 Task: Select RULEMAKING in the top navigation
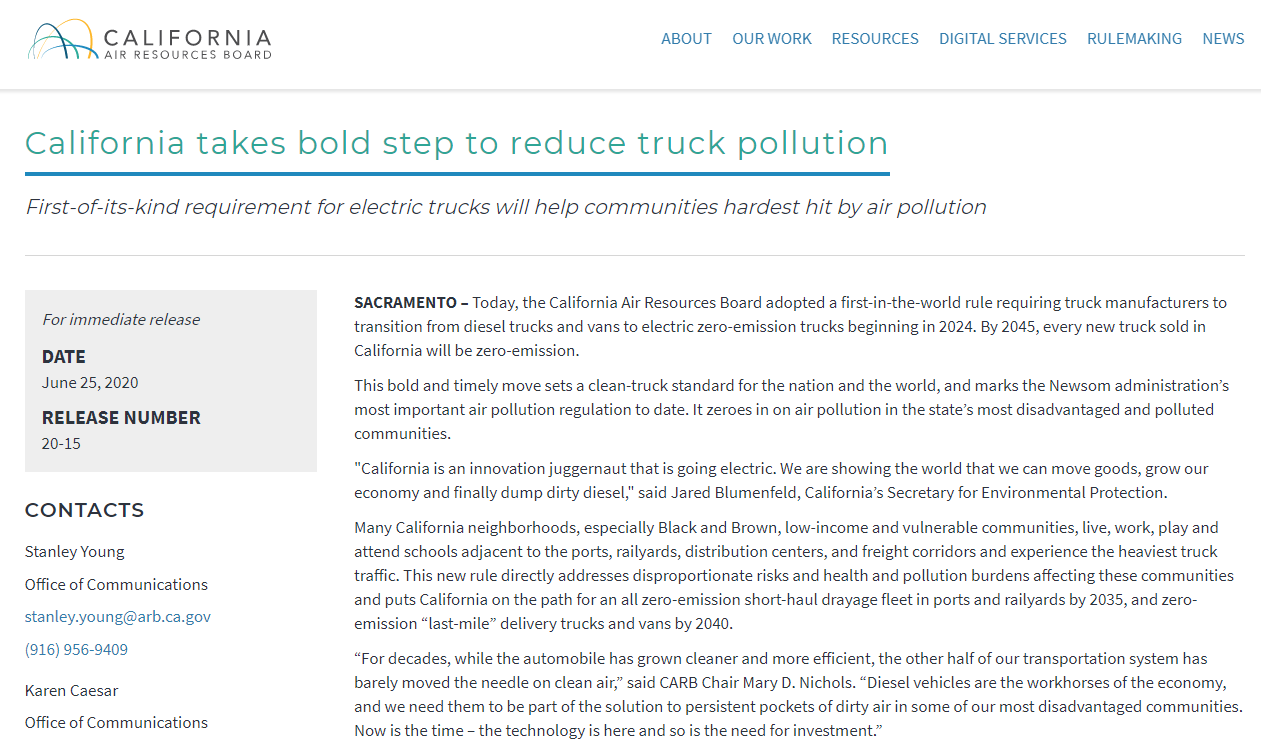click(x=1134, y=39)
